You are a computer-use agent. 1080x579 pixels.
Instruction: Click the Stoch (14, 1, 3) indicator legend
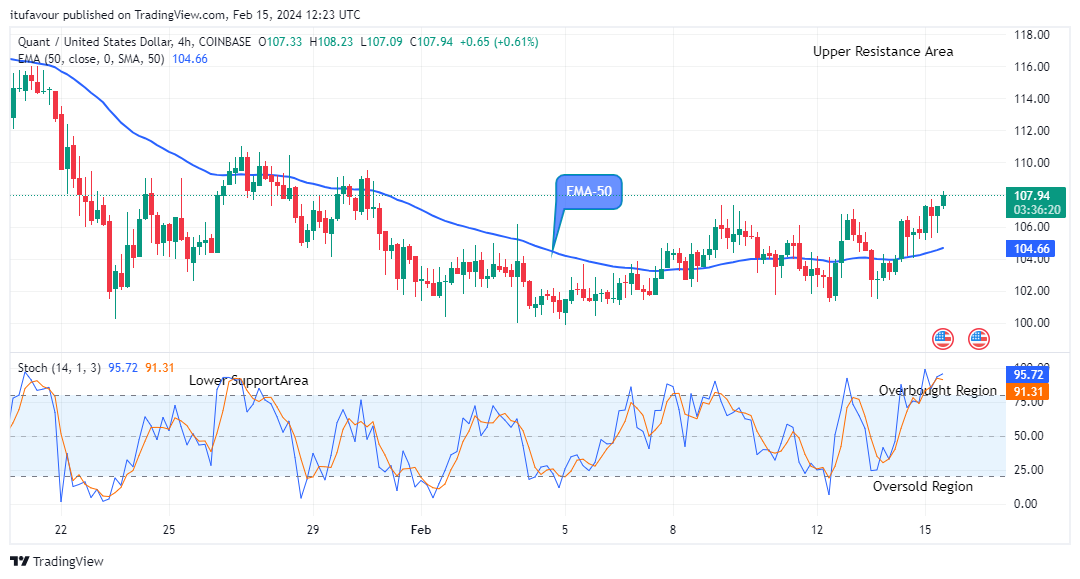tap(60, 368)
